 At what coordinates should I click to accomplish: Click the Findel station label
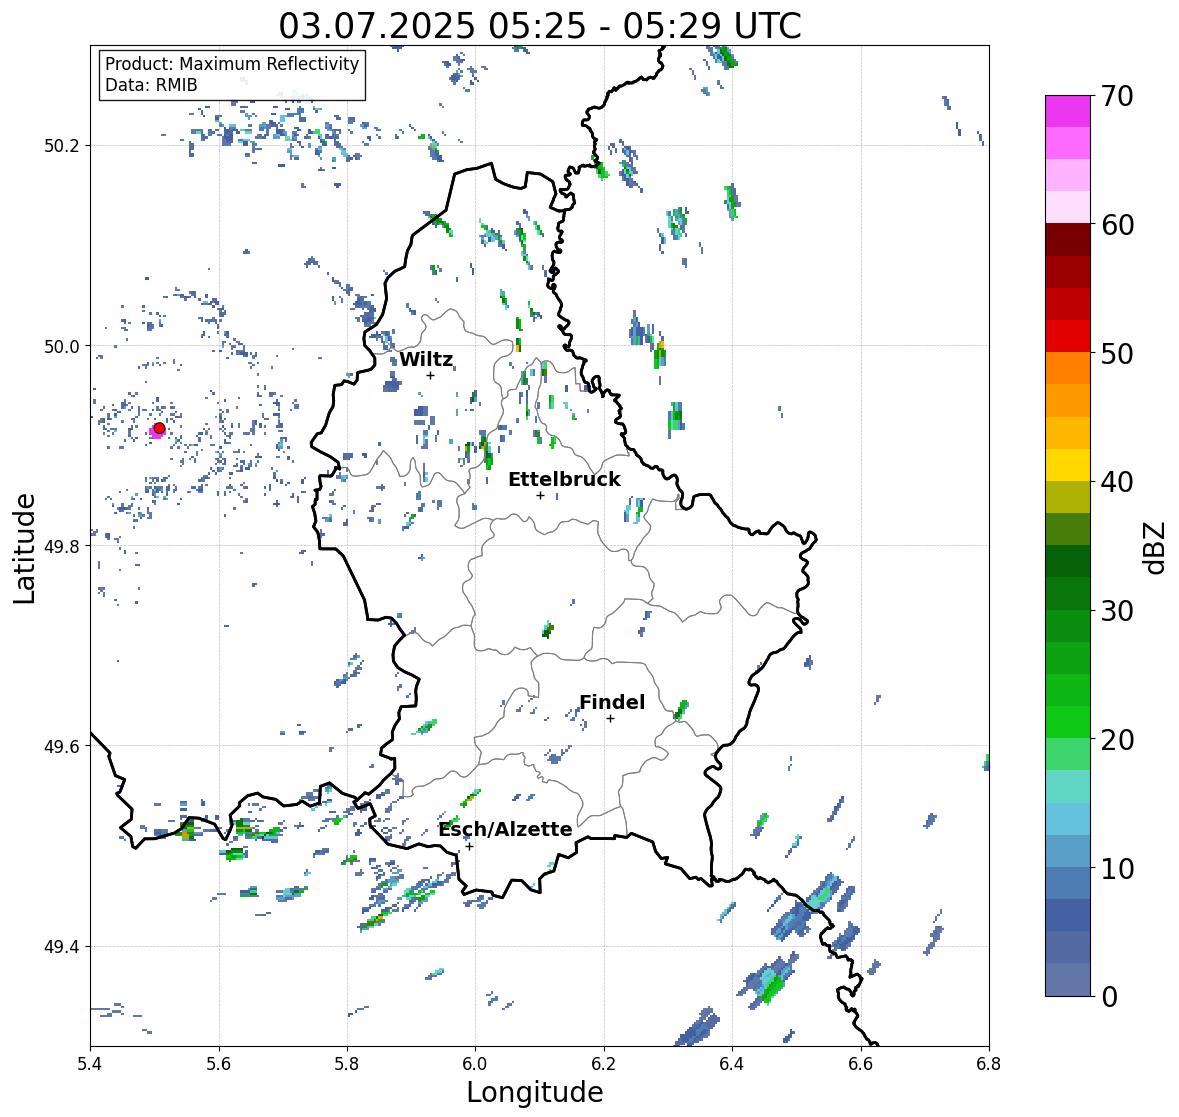612,702
